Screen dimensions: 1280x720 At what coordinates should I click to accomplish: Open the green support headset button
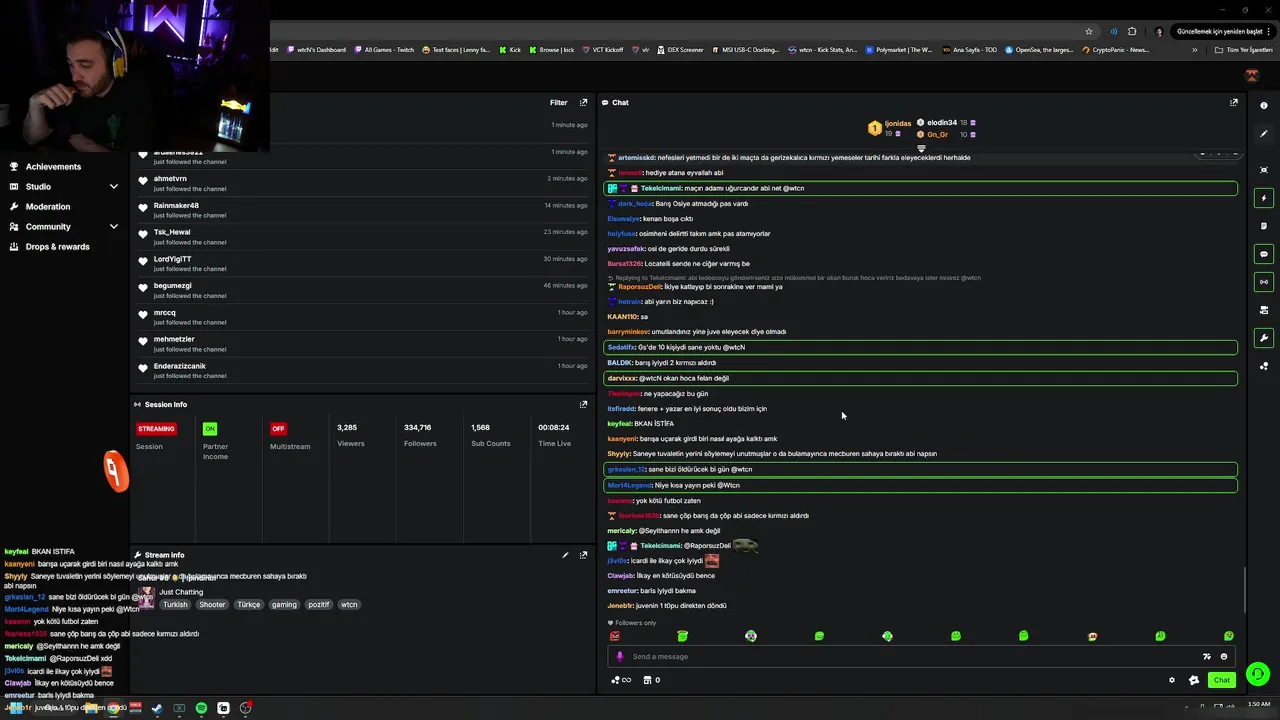point(1258,674)
